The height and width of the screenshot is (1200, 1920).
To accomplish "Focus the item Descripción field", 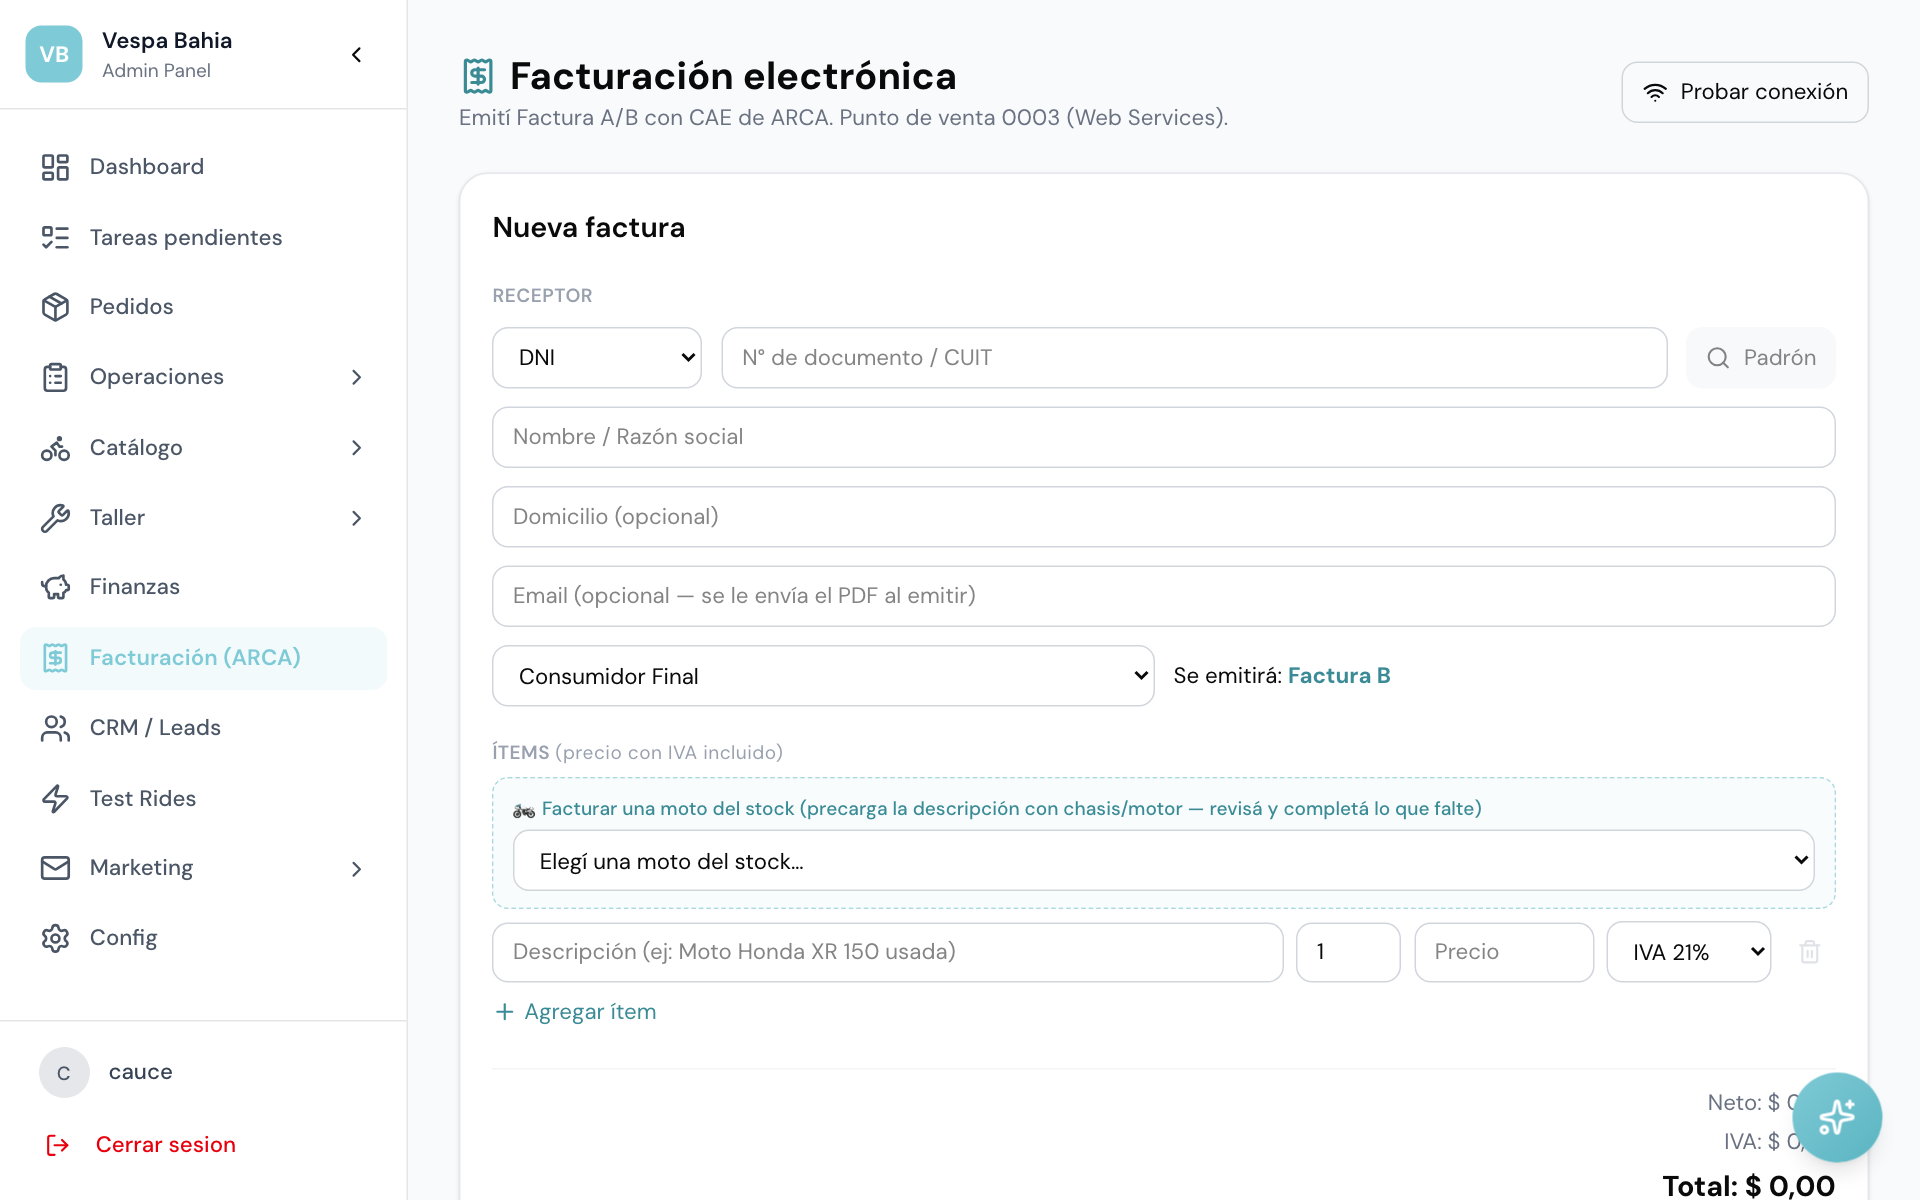I will coord(887,952).
